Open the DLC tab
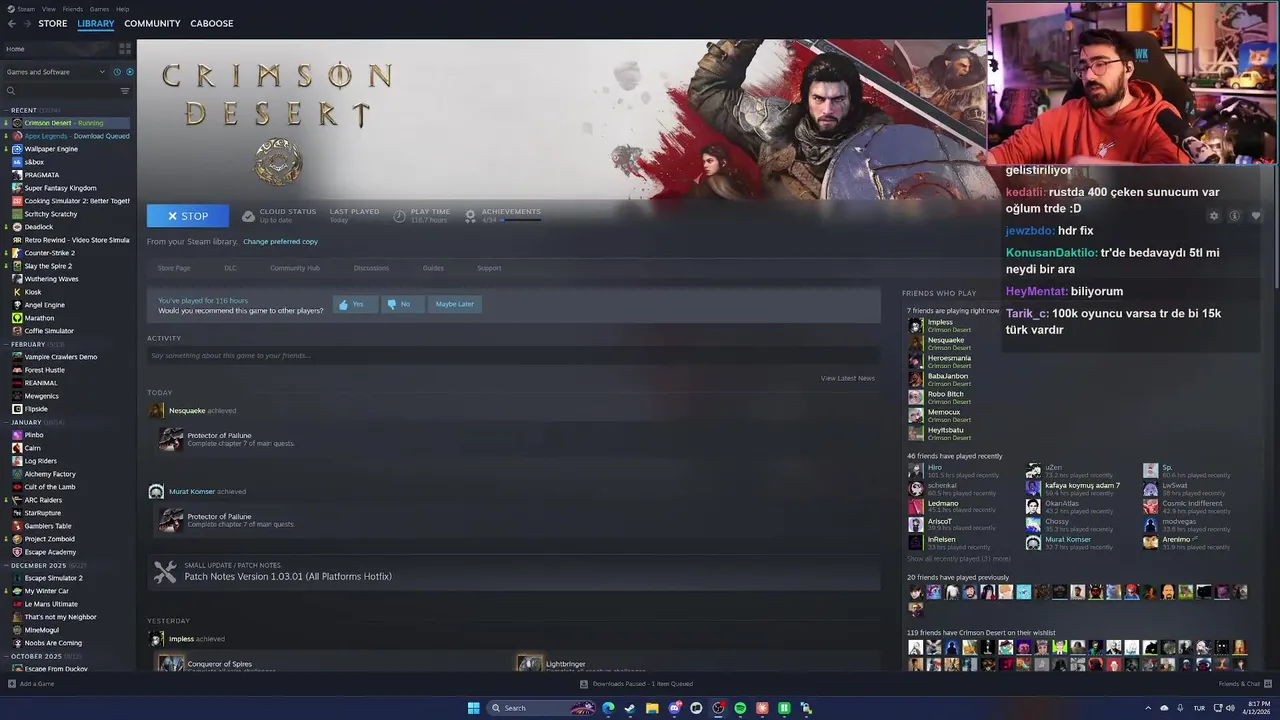 click(x=230, y=268)
